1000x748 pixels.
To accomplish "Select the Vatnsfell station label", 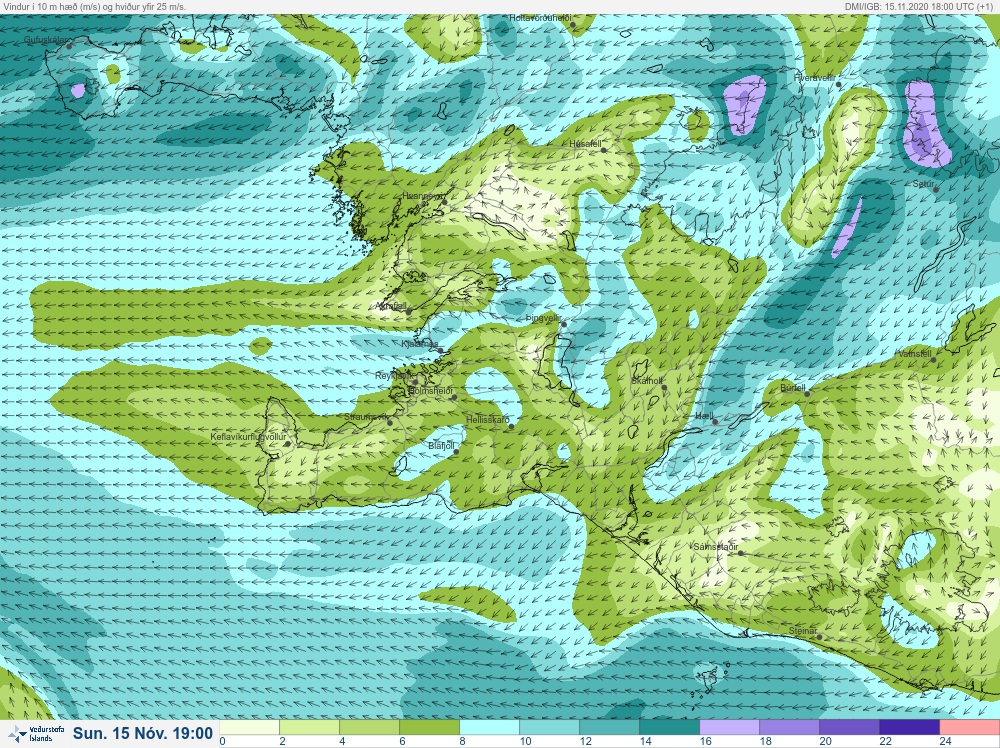I will pos(915,354).
